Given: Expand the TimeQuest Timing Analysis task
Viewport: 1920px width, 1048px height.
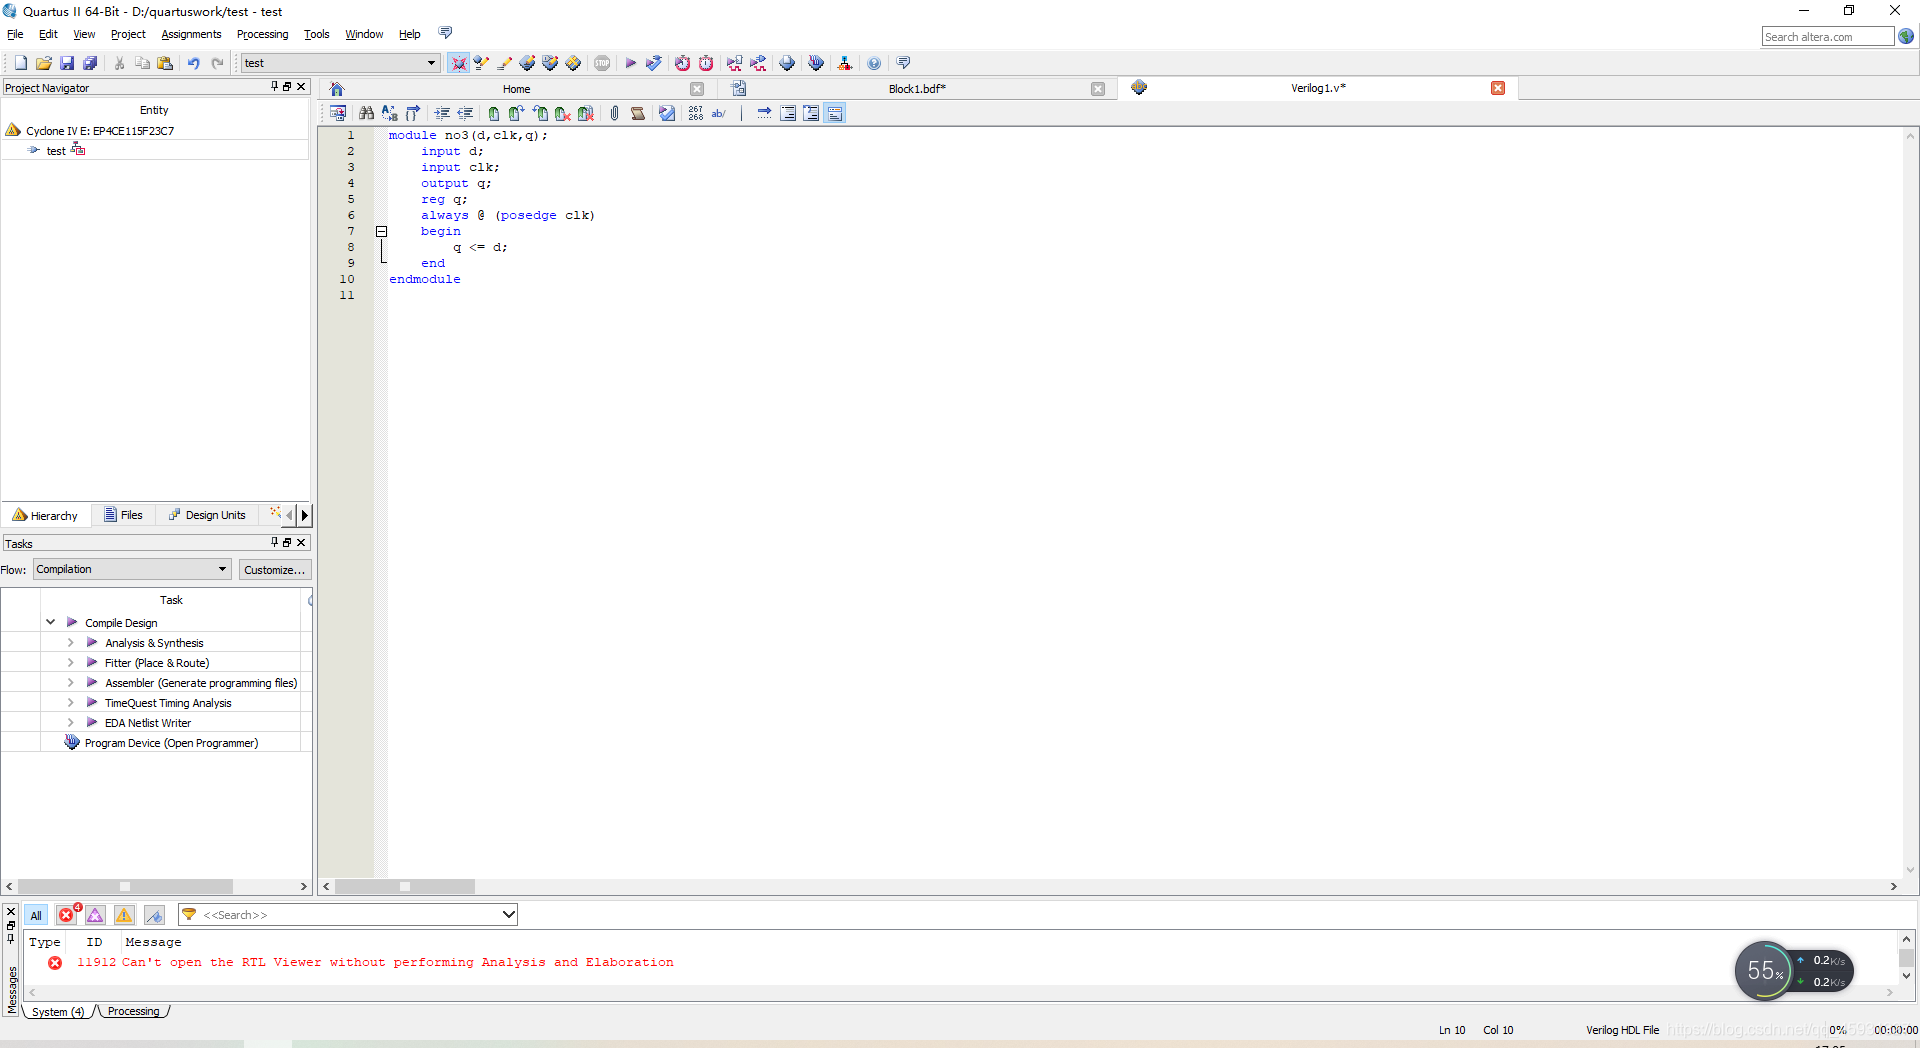Looking at the screenshot, I should [x=70, y=703].
